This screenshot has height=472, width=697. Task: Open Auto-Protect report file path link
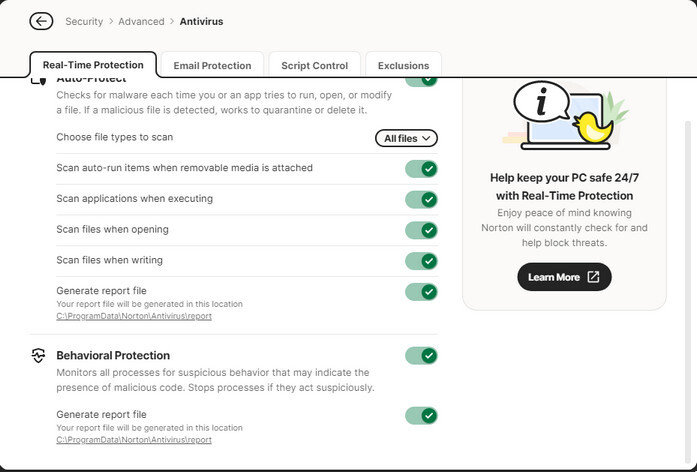(x=134, y=316)
